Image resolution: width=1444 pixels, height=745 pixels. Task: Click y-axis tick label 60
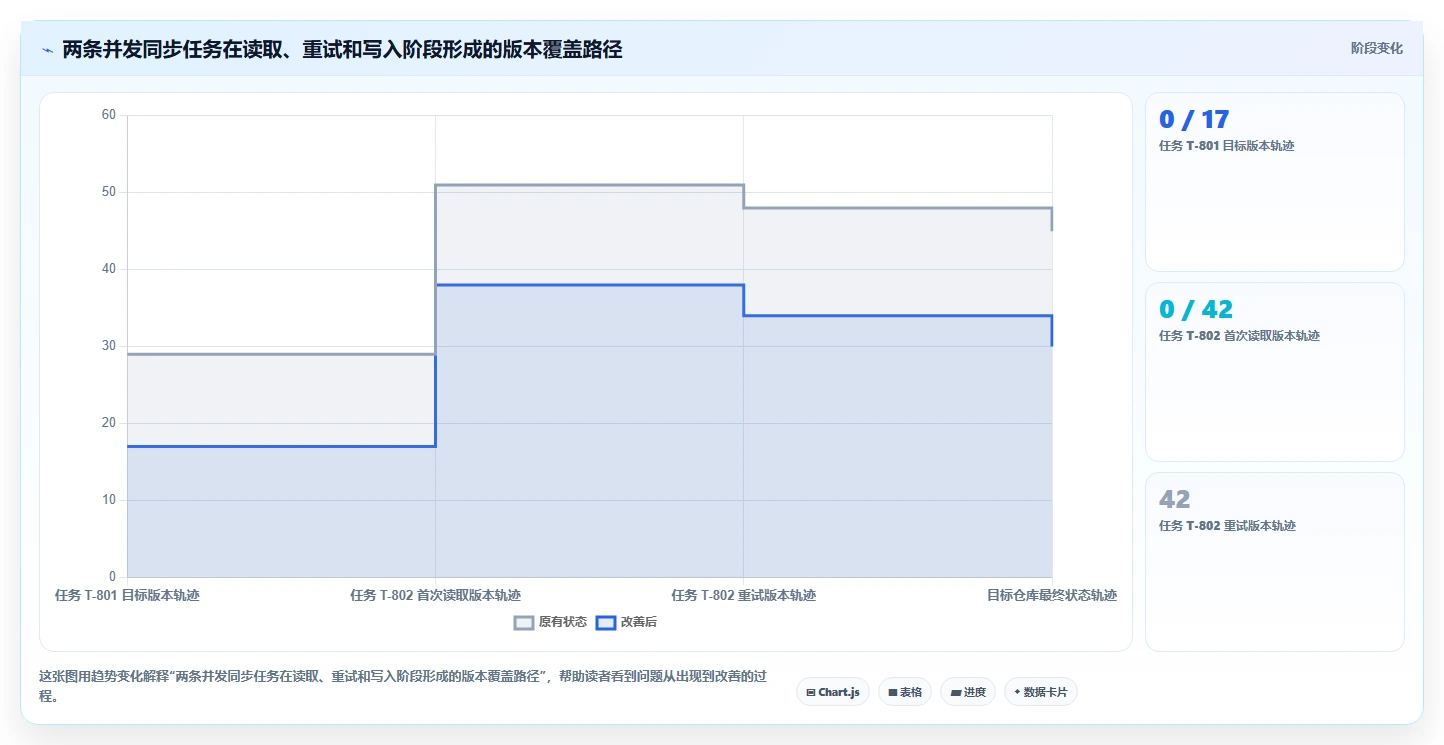(109, 115)
